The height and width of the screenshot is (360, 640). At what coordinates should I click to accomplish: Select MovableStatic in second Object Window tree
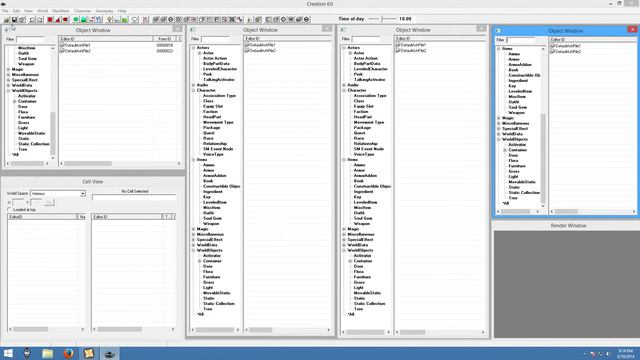click(x=217, y=293)
